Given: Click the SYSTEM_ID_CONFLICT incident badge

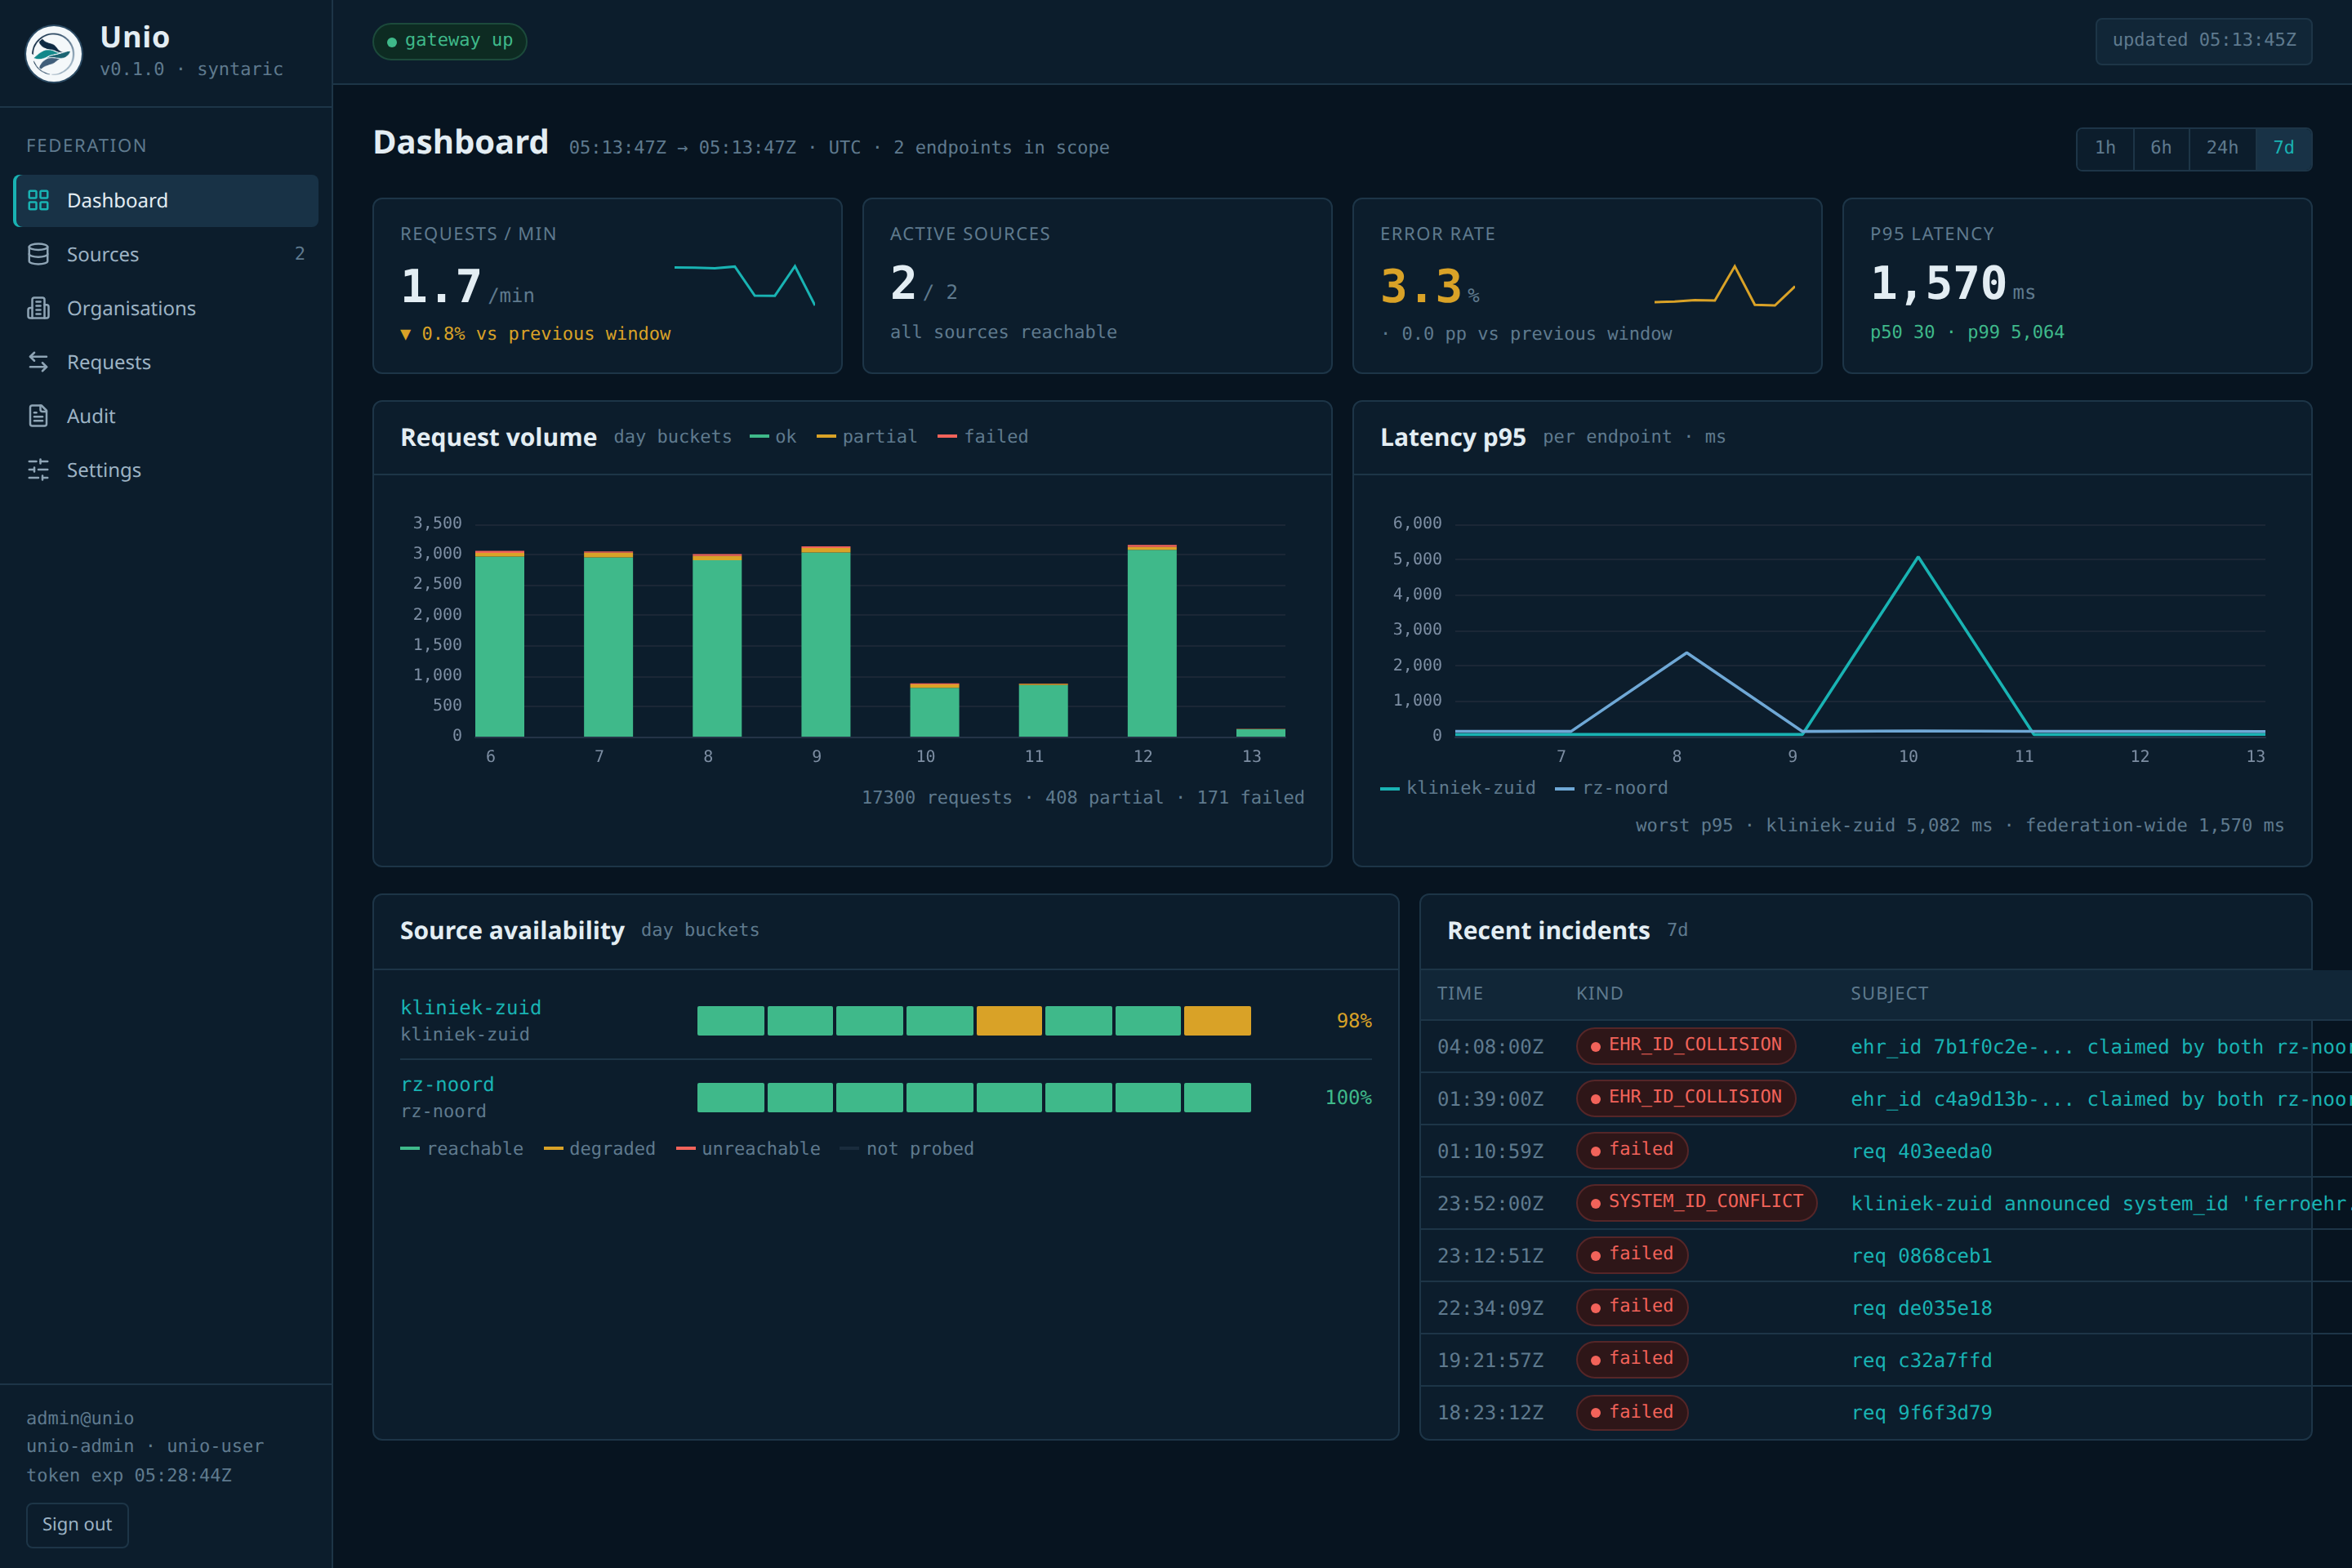Looking at the screenshot, I should (x=1696, y=1202).
